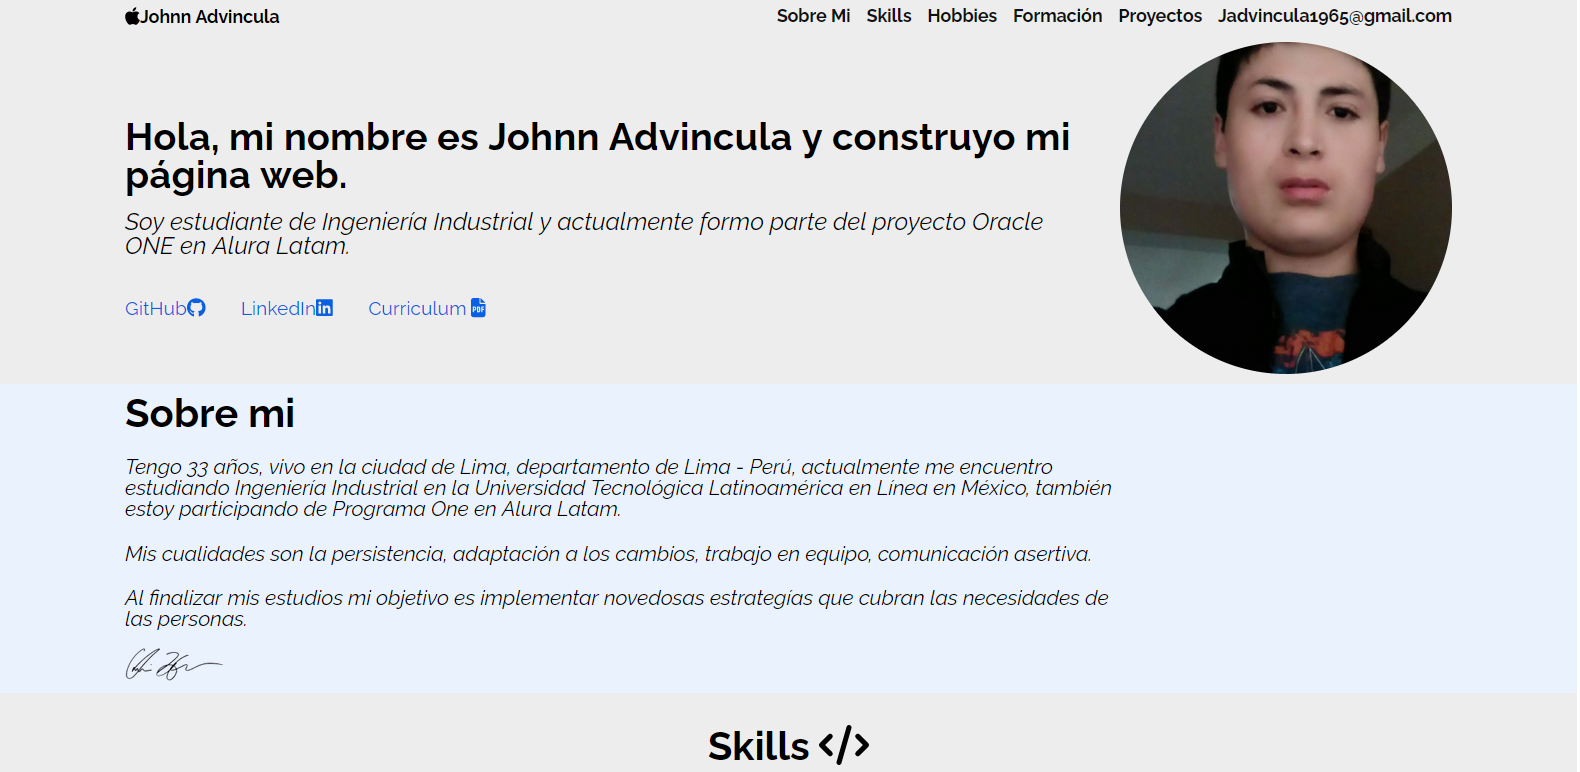Go to the Sobre Mi nav item
1580x772 pixels.
click(813, 16)
